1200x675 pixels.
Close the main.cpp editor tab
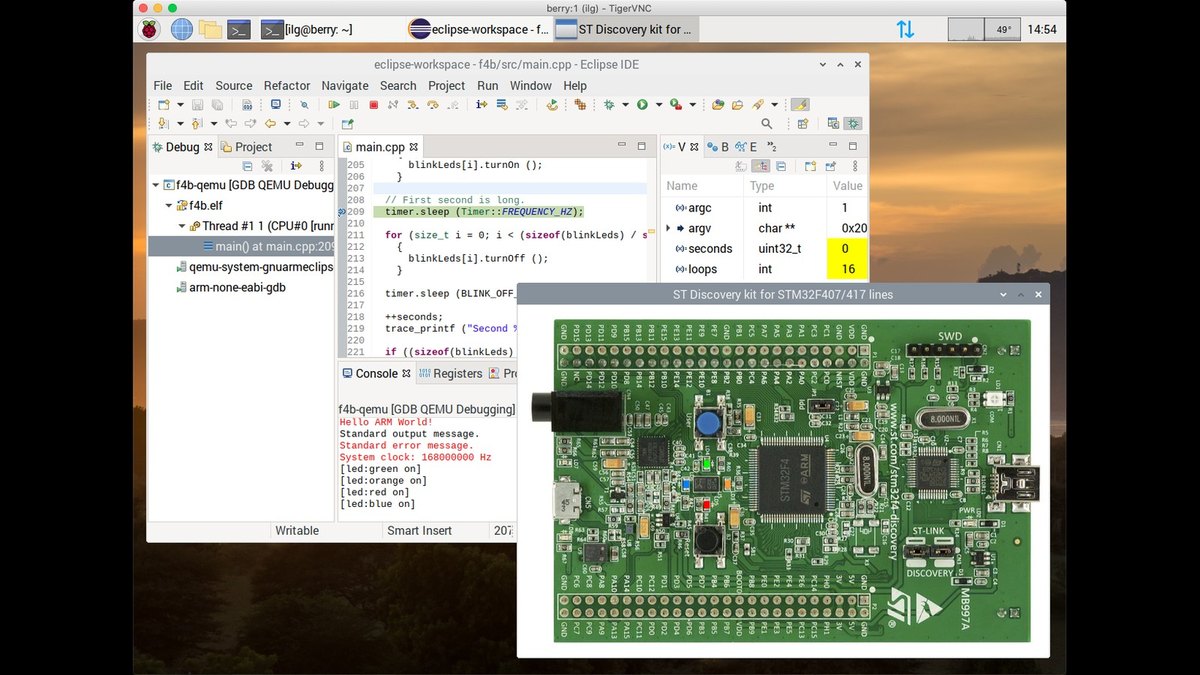pos(413,147)
